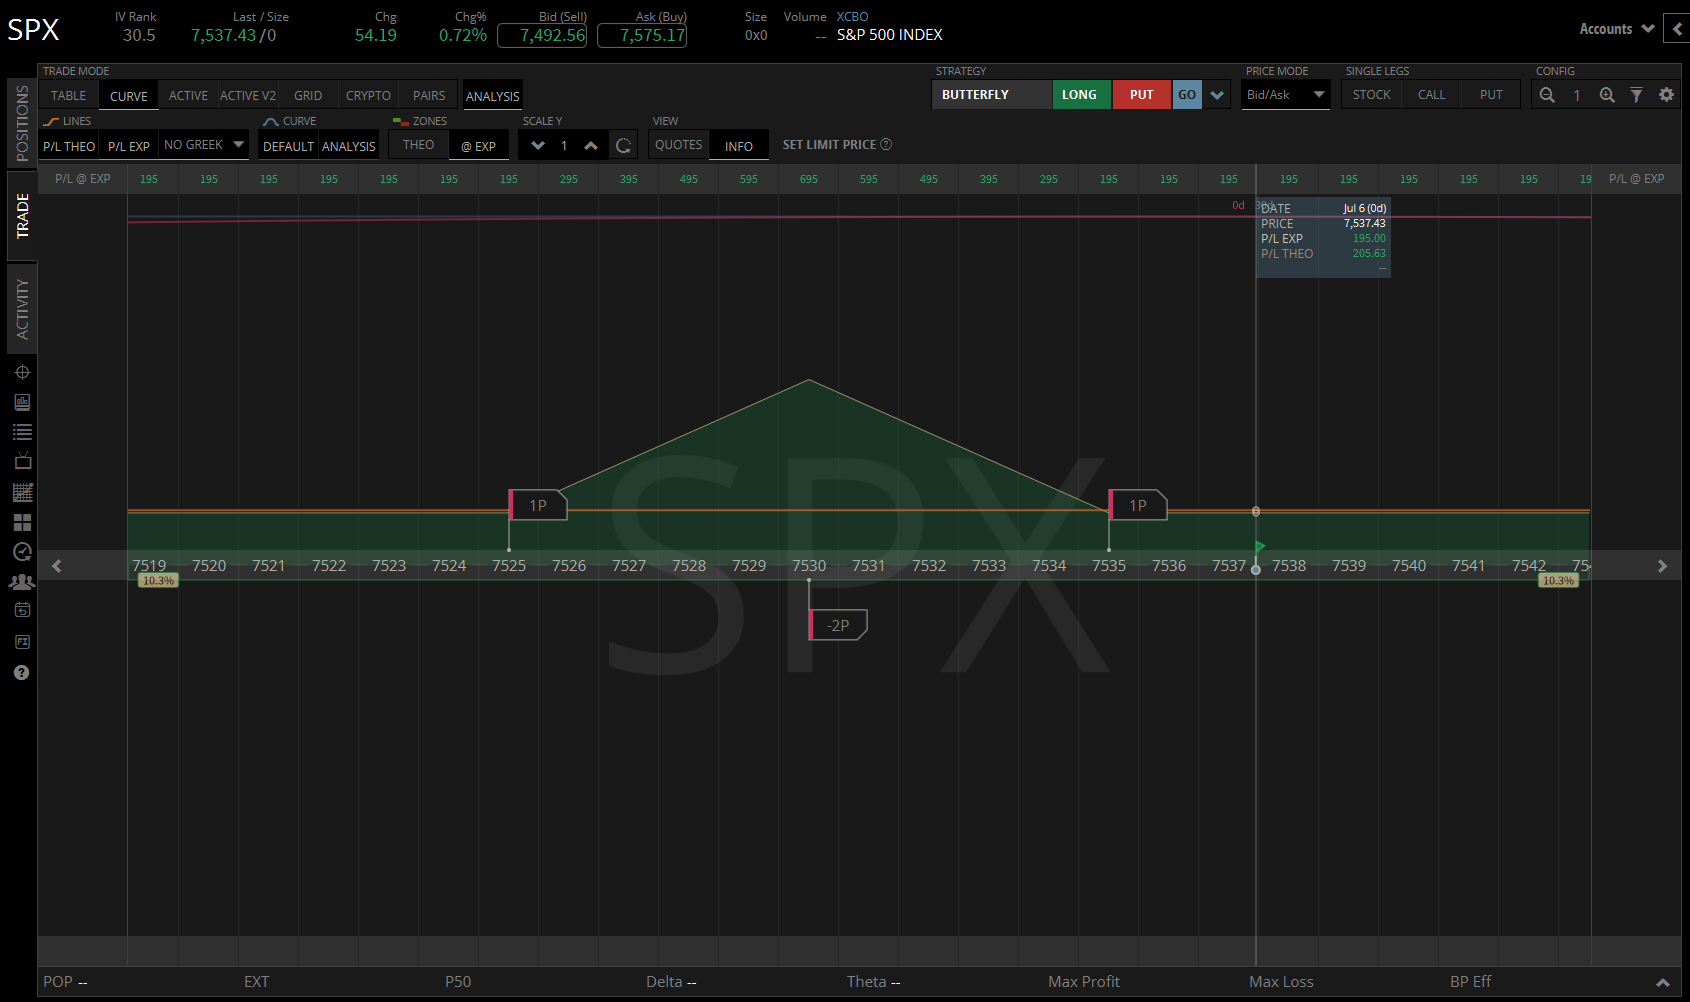Viewport: 1690px width, 1002px height.
Task: Toggle the P/L THEO line
Action: pos(69,146)
